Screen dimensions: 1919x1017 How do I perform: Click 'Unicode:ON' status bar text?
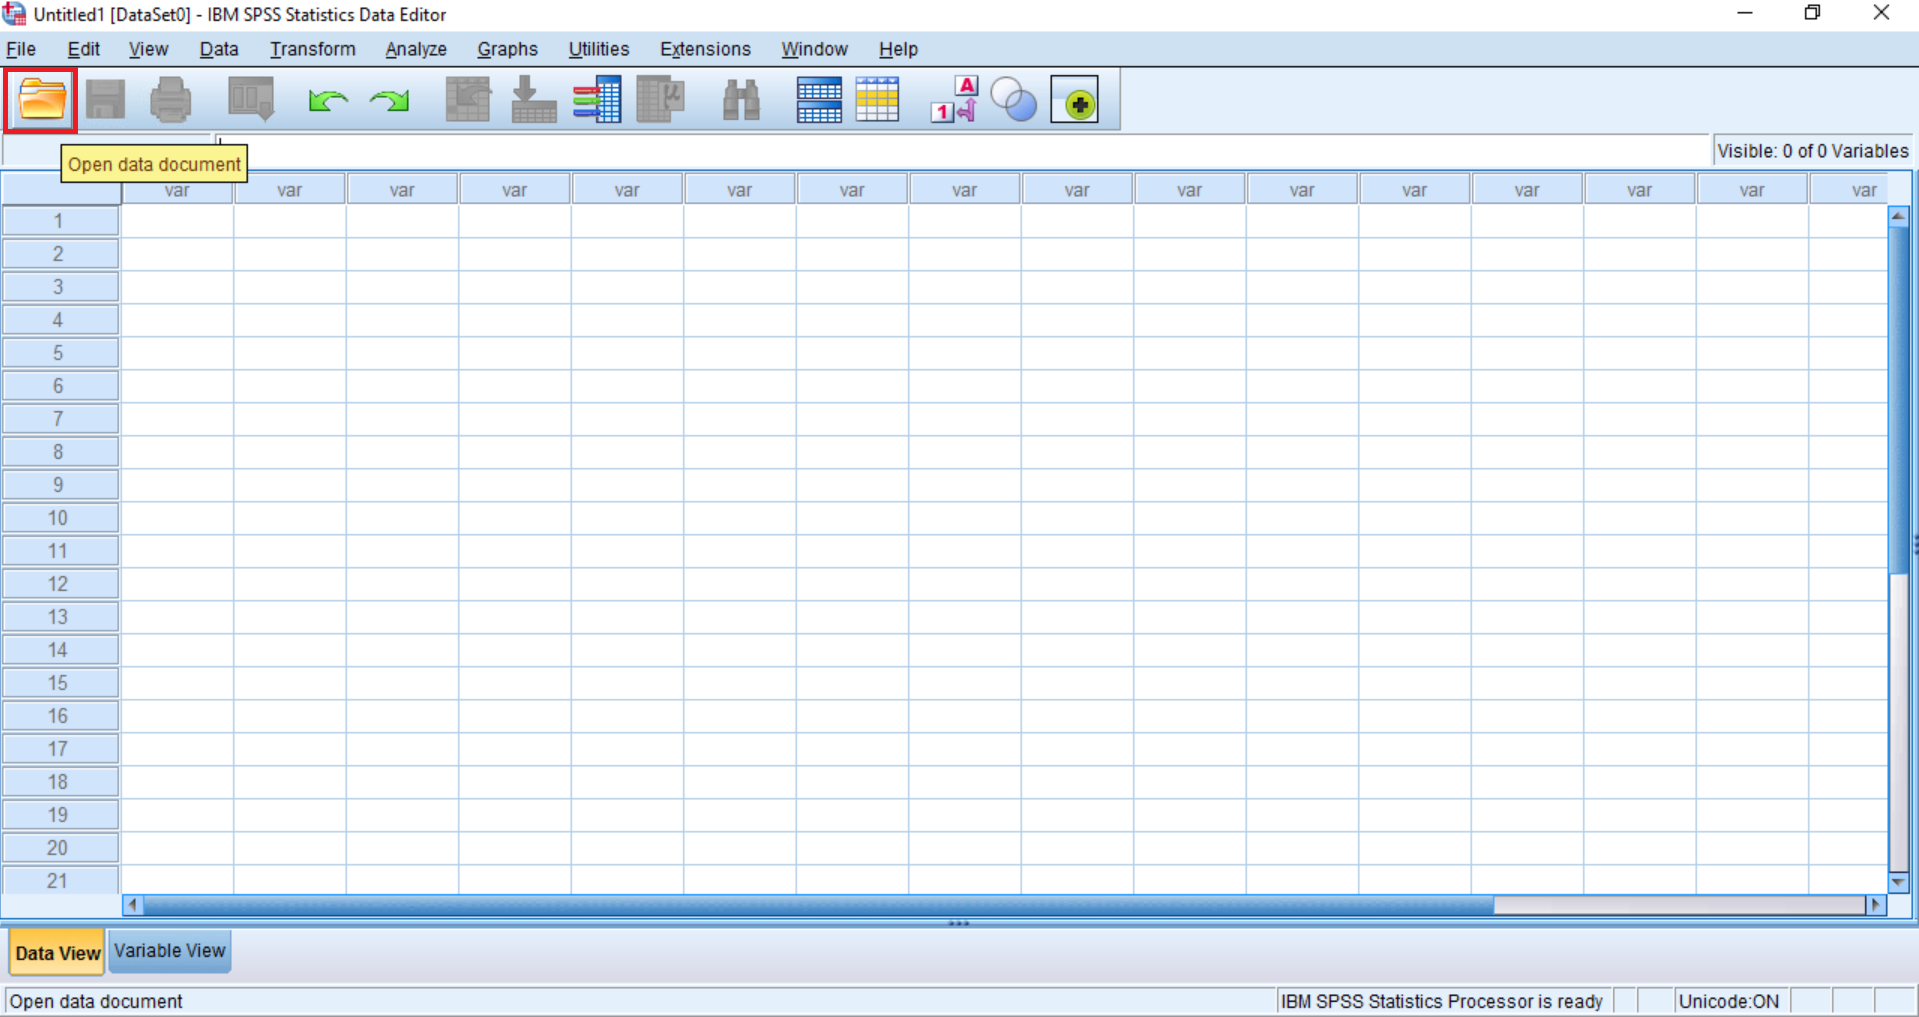click(1729, 1002)
